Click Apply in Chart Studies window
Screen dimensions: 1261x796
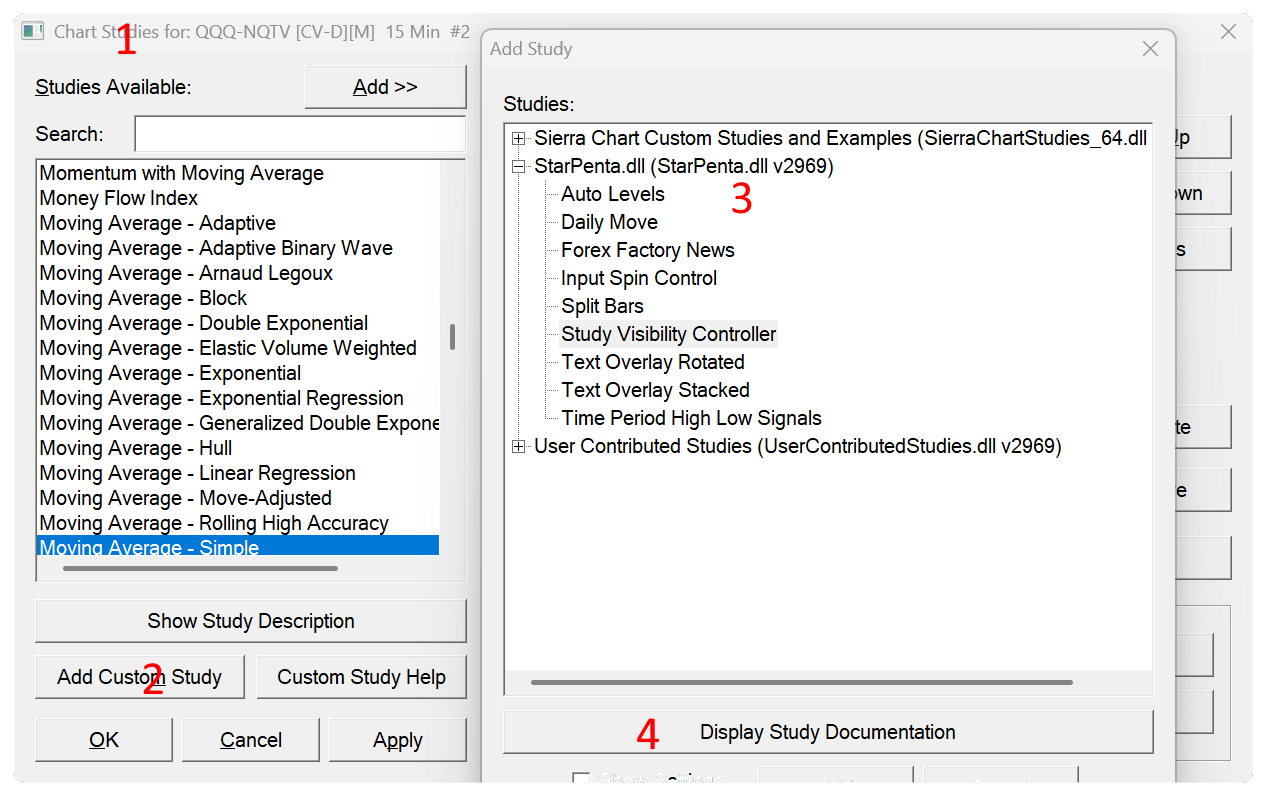[x=398, y=740]
